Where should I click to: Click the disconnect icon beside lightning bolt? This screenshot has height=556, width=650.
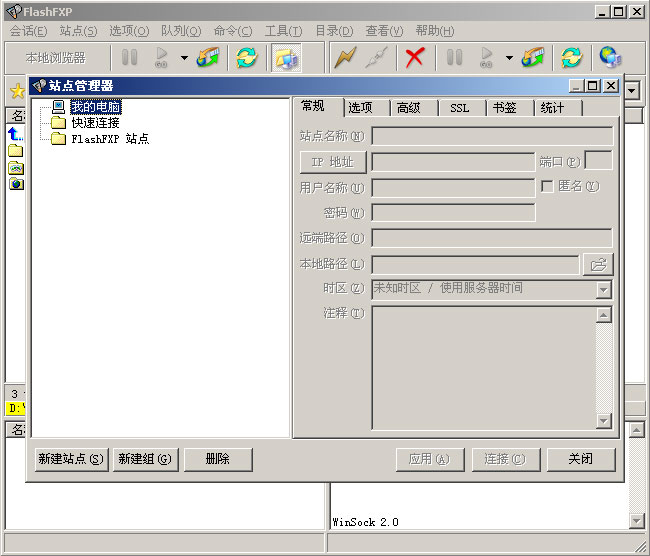point(377,57)
